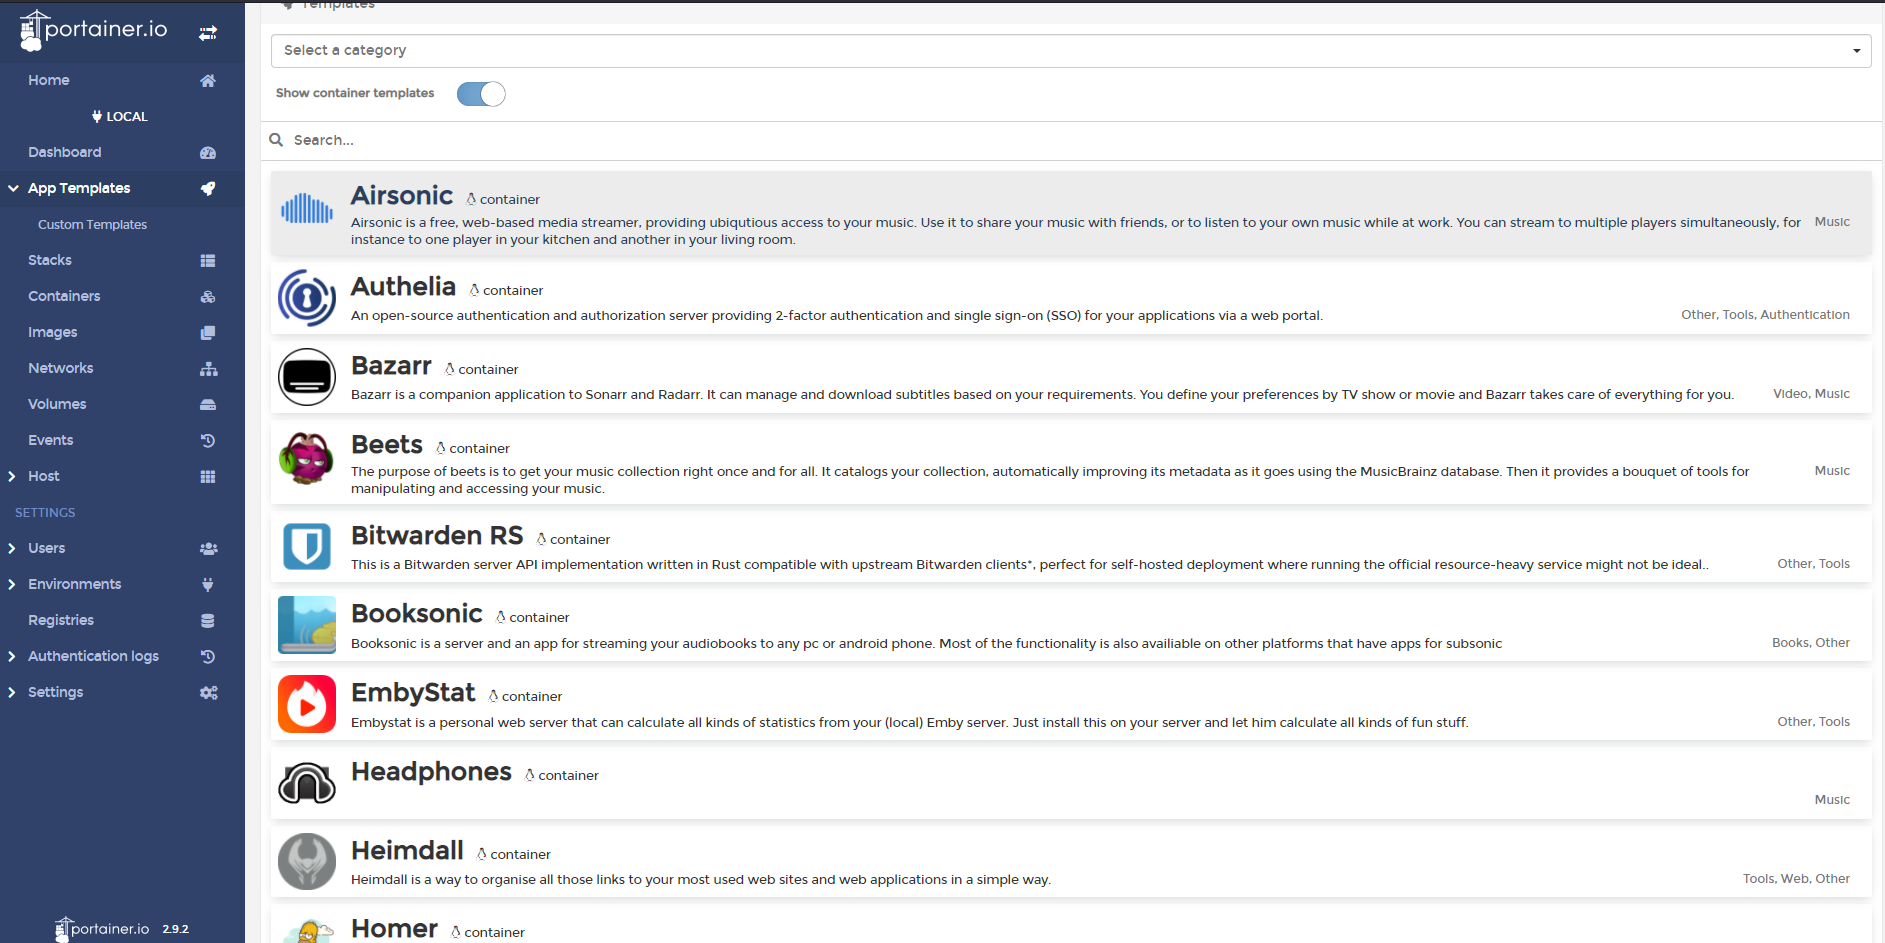The image size is (1885, 943).
Task: Select the Airsonic template title
Action: pos(402,196)
